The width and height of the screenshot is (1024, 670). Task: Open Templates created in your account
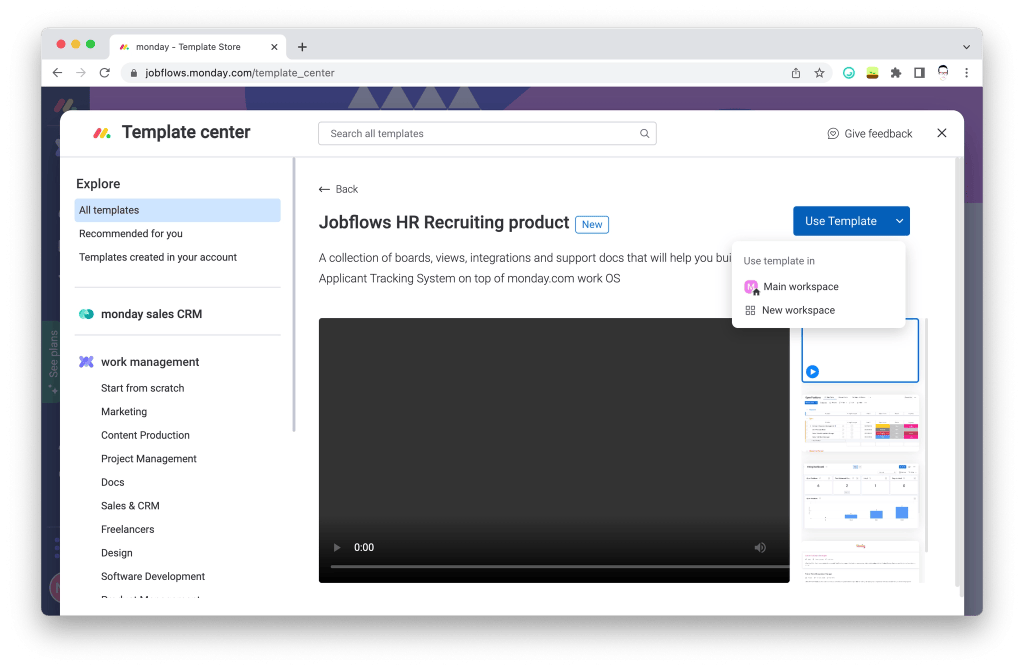click(158, 257)
